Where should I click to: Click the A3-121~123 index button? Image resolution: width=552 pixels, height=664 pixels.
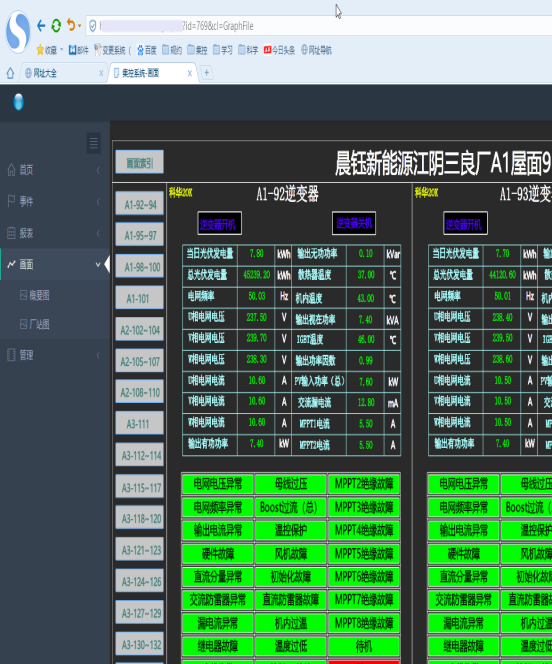pos(140,549)
